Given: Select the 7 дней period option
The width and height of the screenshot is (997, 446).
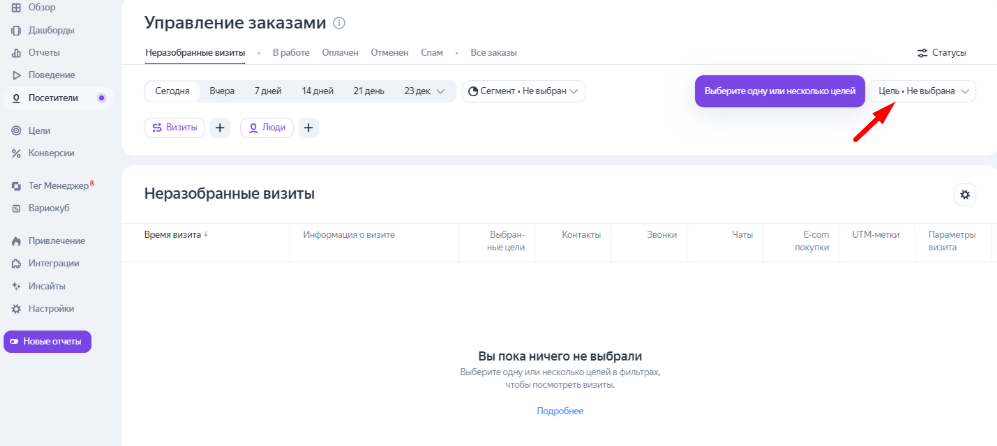Looking at the screenshot, I should click(x=268, y=91).
